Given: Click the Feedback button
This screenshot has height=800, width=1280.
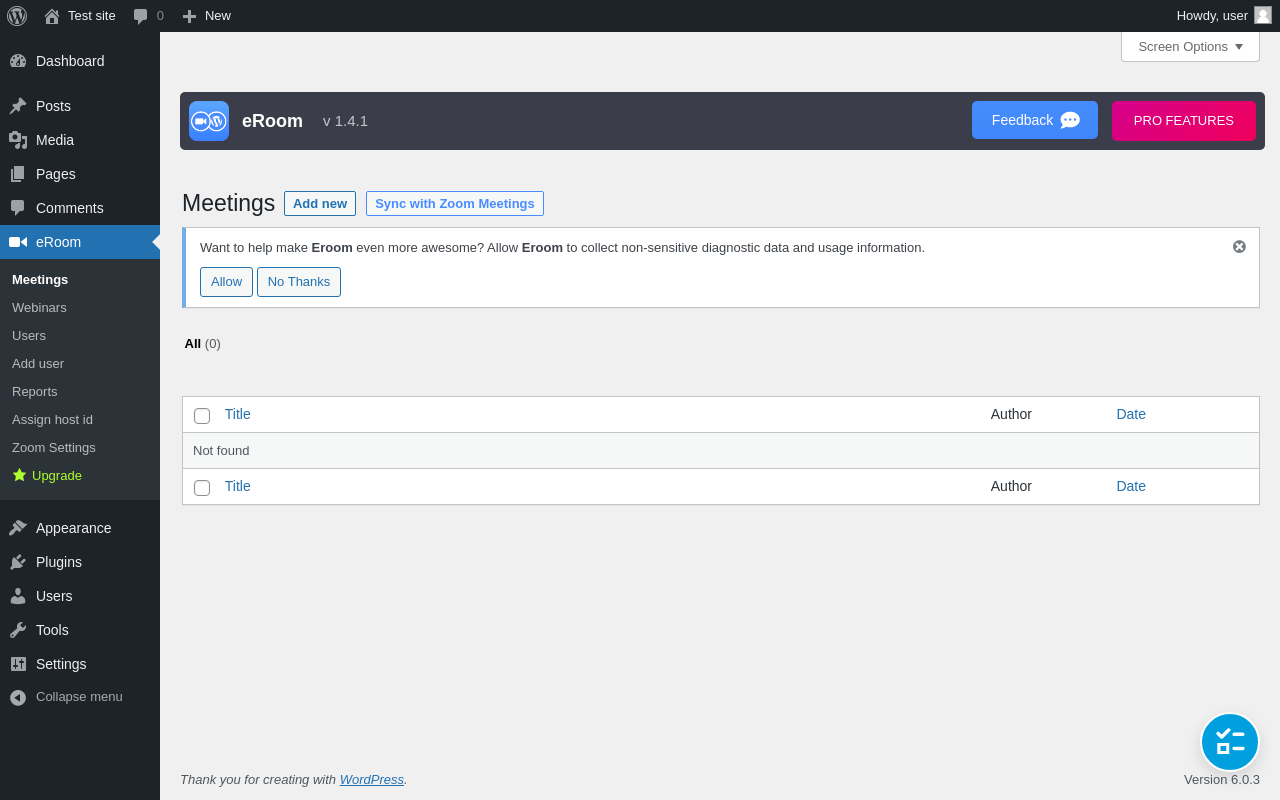Looking at the screenshot, I should [1035, 120].
